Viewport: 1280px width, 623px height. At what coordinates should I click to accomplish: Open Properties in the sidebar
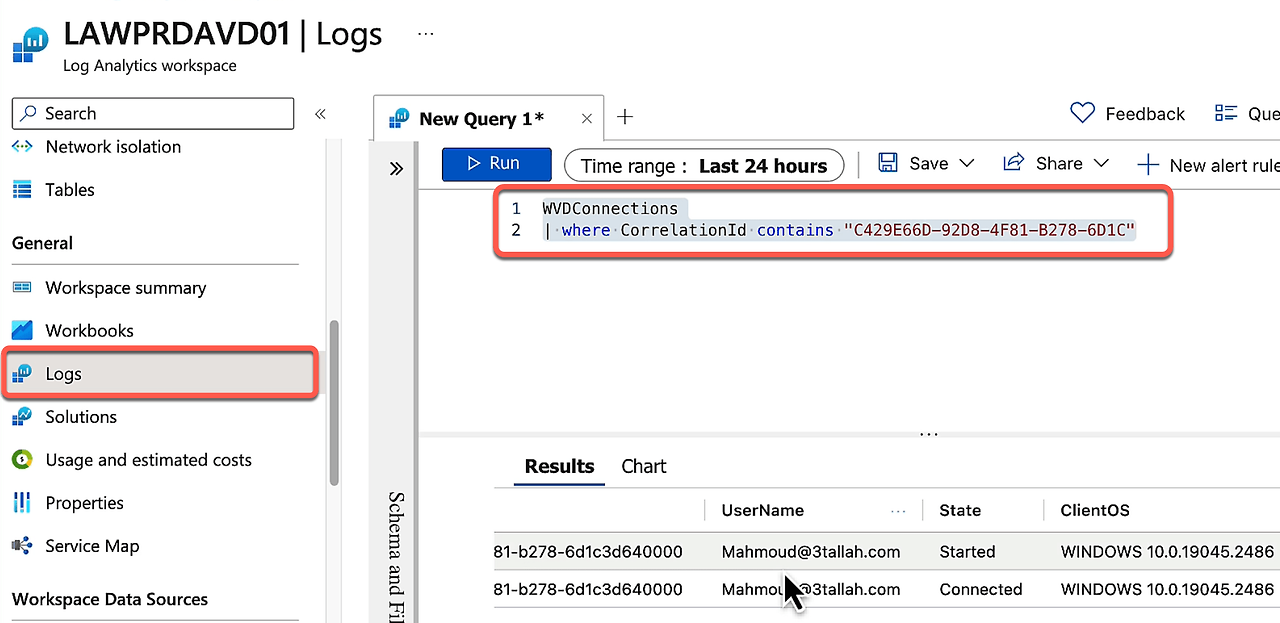click(85, 503)
